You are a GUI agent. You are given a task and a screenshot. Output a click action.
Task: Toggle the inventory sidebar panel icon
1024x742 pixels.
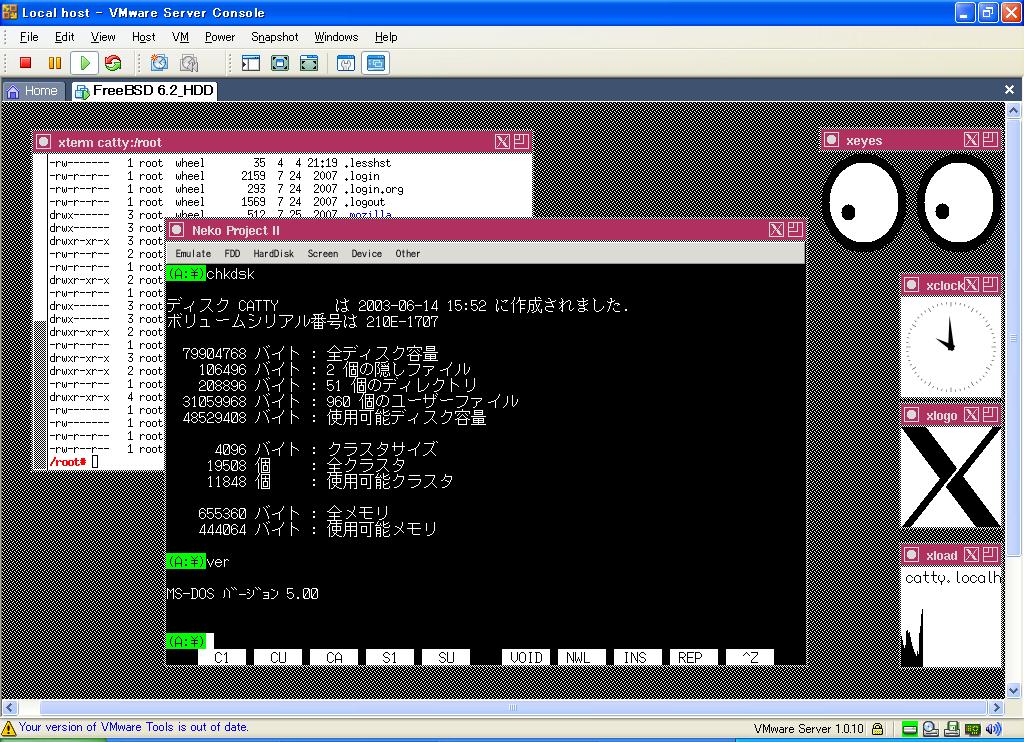(x=251, y=63)
